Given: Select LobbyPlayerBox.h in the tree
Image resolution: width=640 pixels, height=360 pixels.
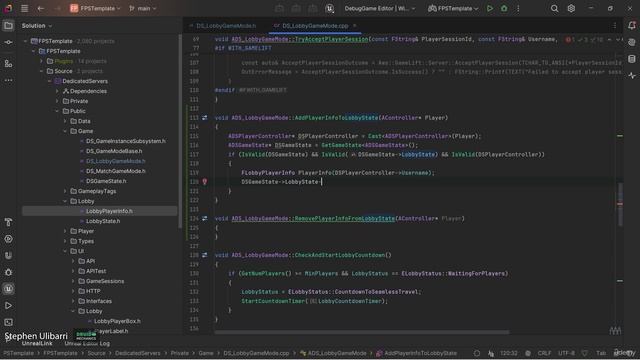Looking at the screenshot, I should (x=117, y=321).
